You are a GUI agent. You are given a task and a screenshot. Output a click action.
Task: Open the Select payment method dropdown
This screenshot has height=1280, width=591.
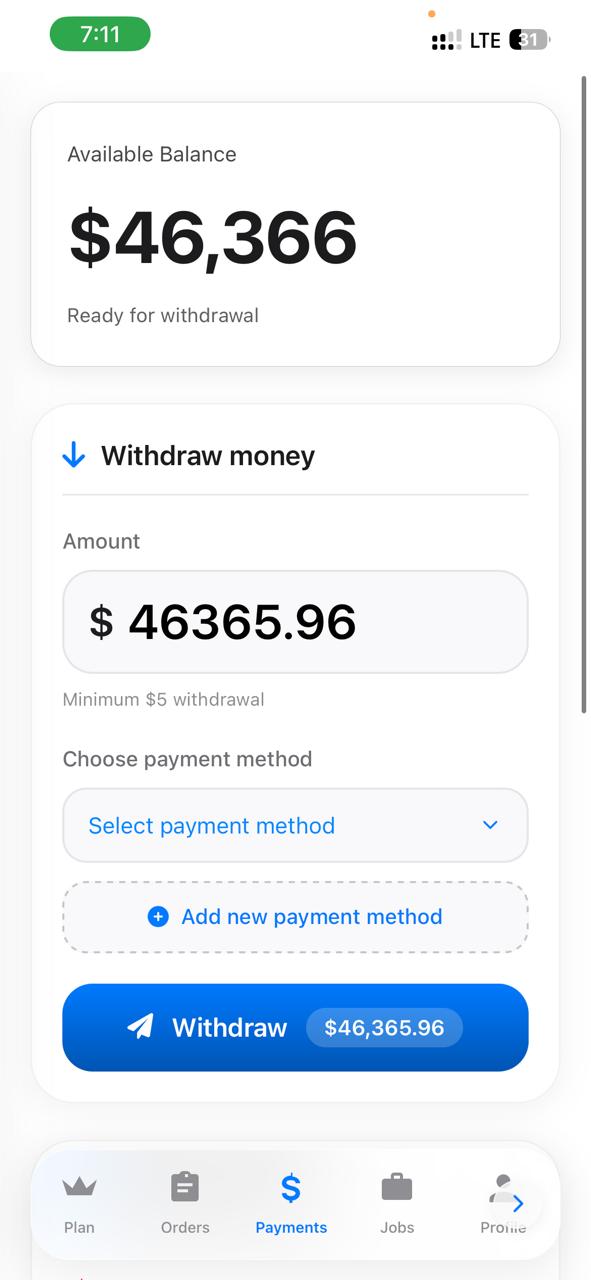(x=295, y=825)
